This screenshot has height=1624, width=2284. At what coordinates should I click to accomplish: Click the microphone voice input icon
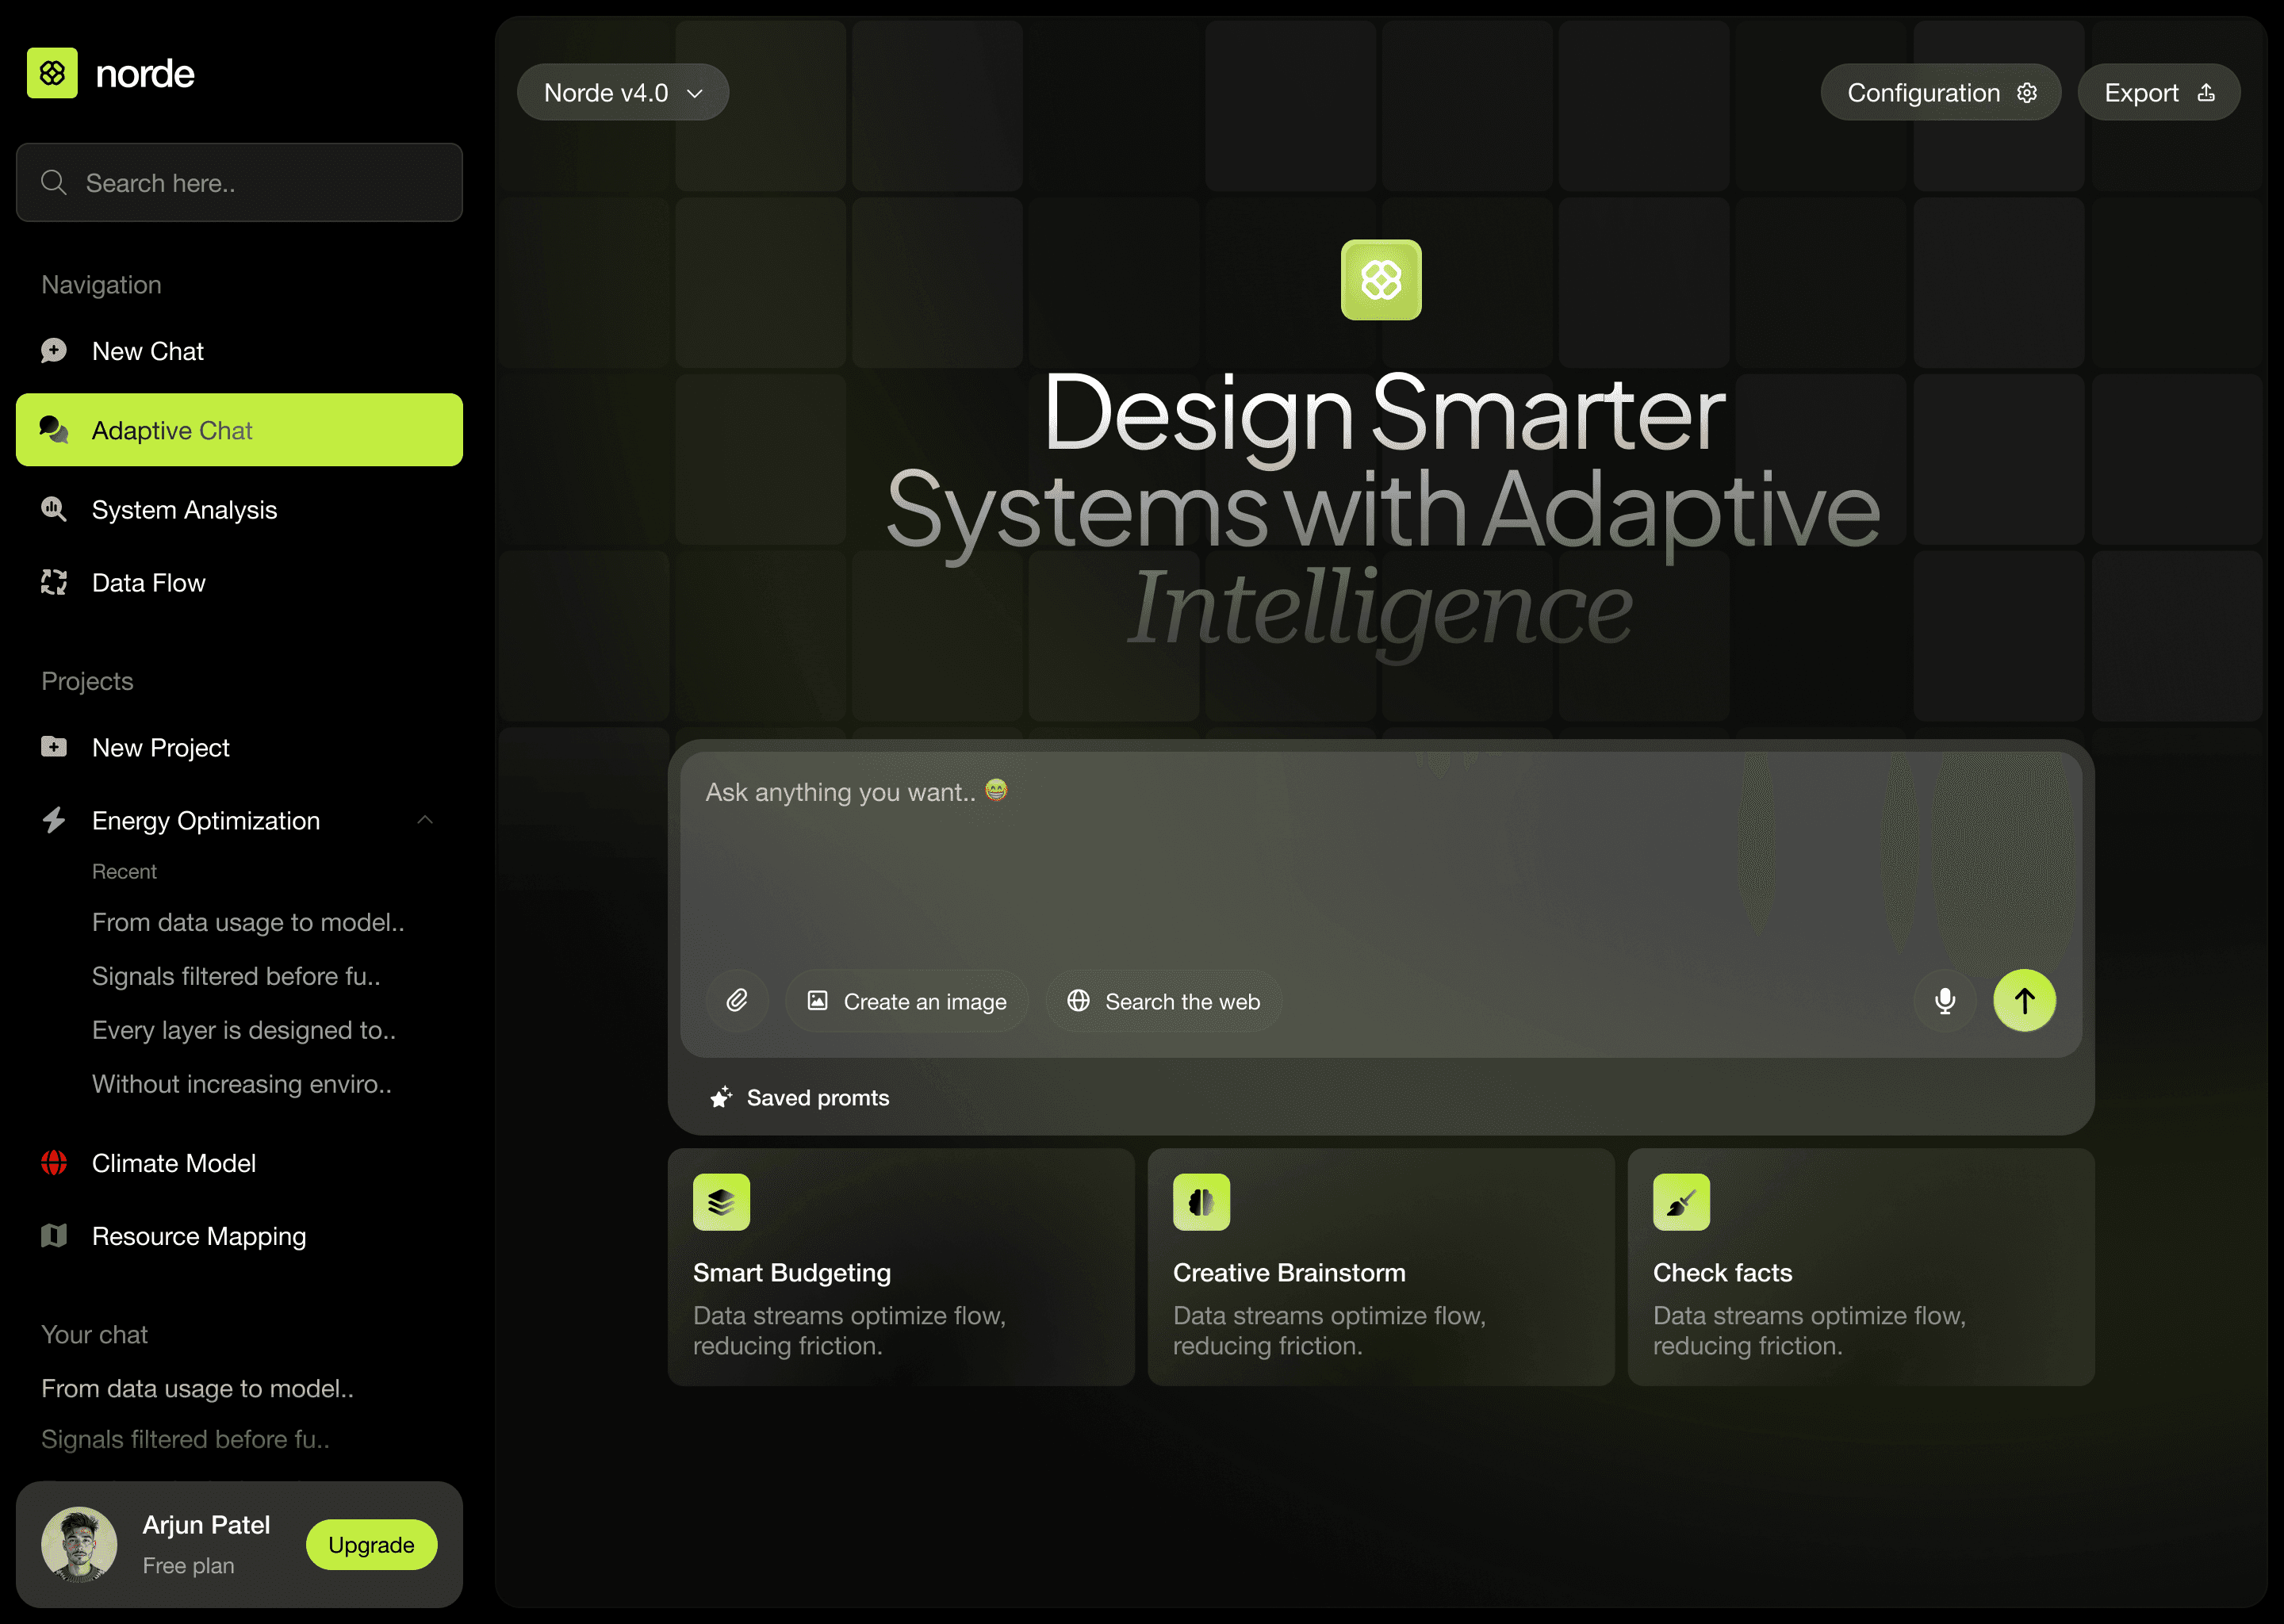1944,1001
